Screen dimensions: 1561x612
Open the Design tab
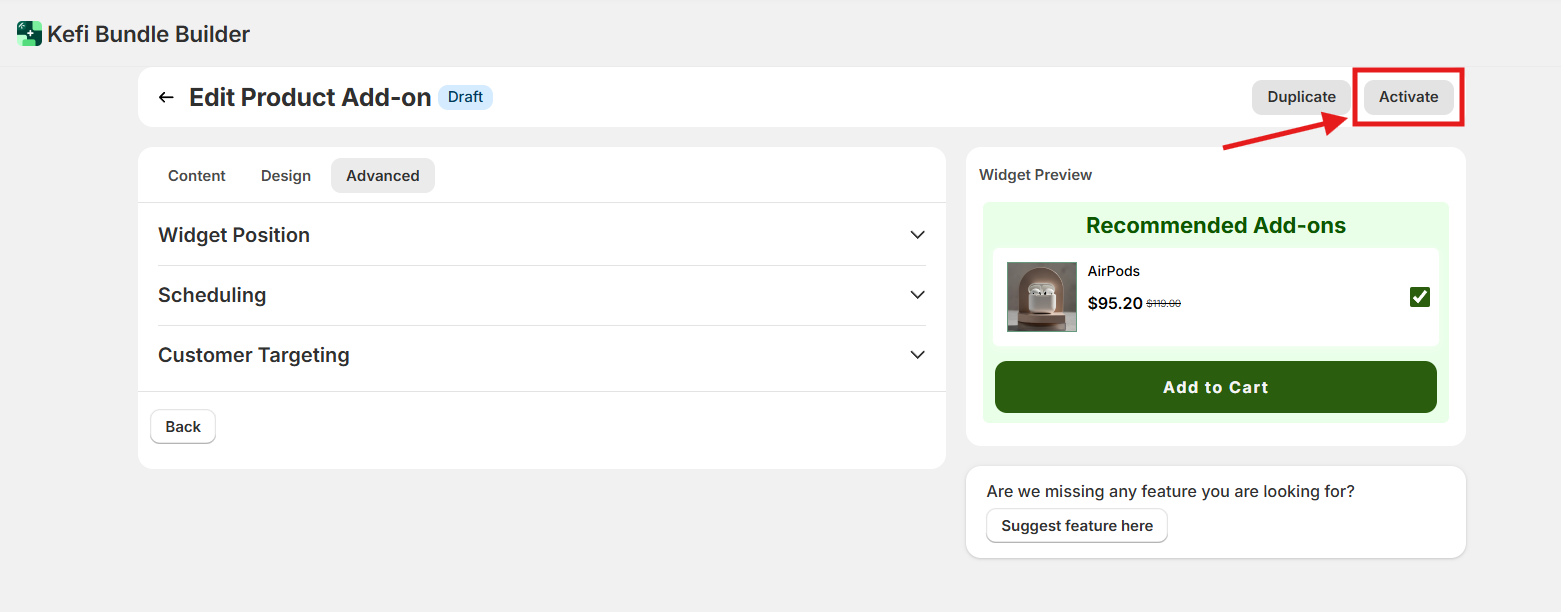[x=286, y=176]
